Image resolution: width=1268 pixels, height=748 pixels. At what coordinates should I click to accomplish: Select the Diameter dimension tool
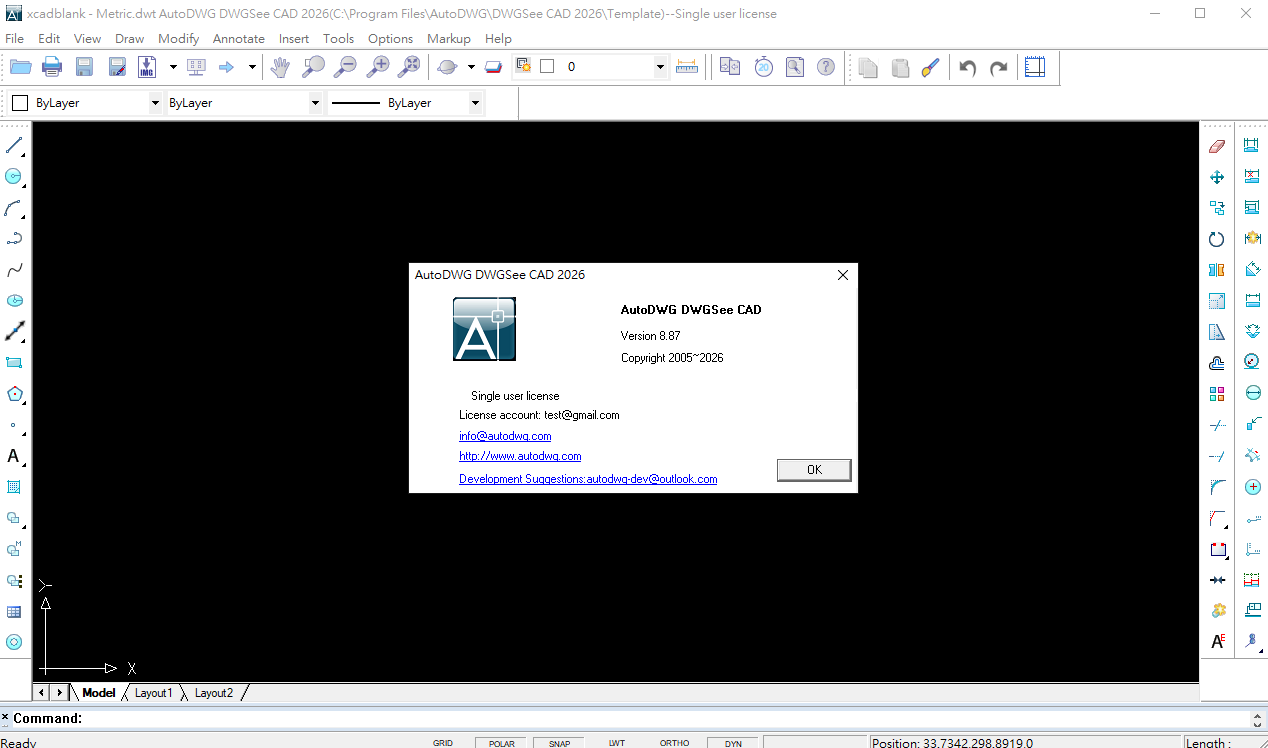[1251, 394]
